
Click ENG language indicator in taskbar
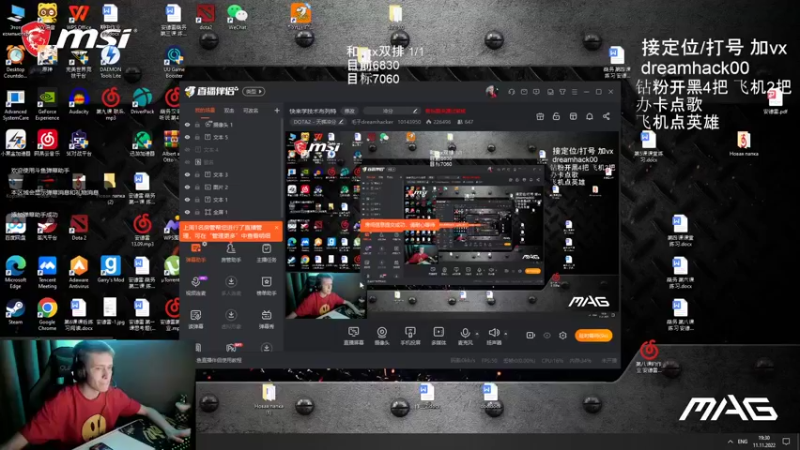(x=743, y=441)
